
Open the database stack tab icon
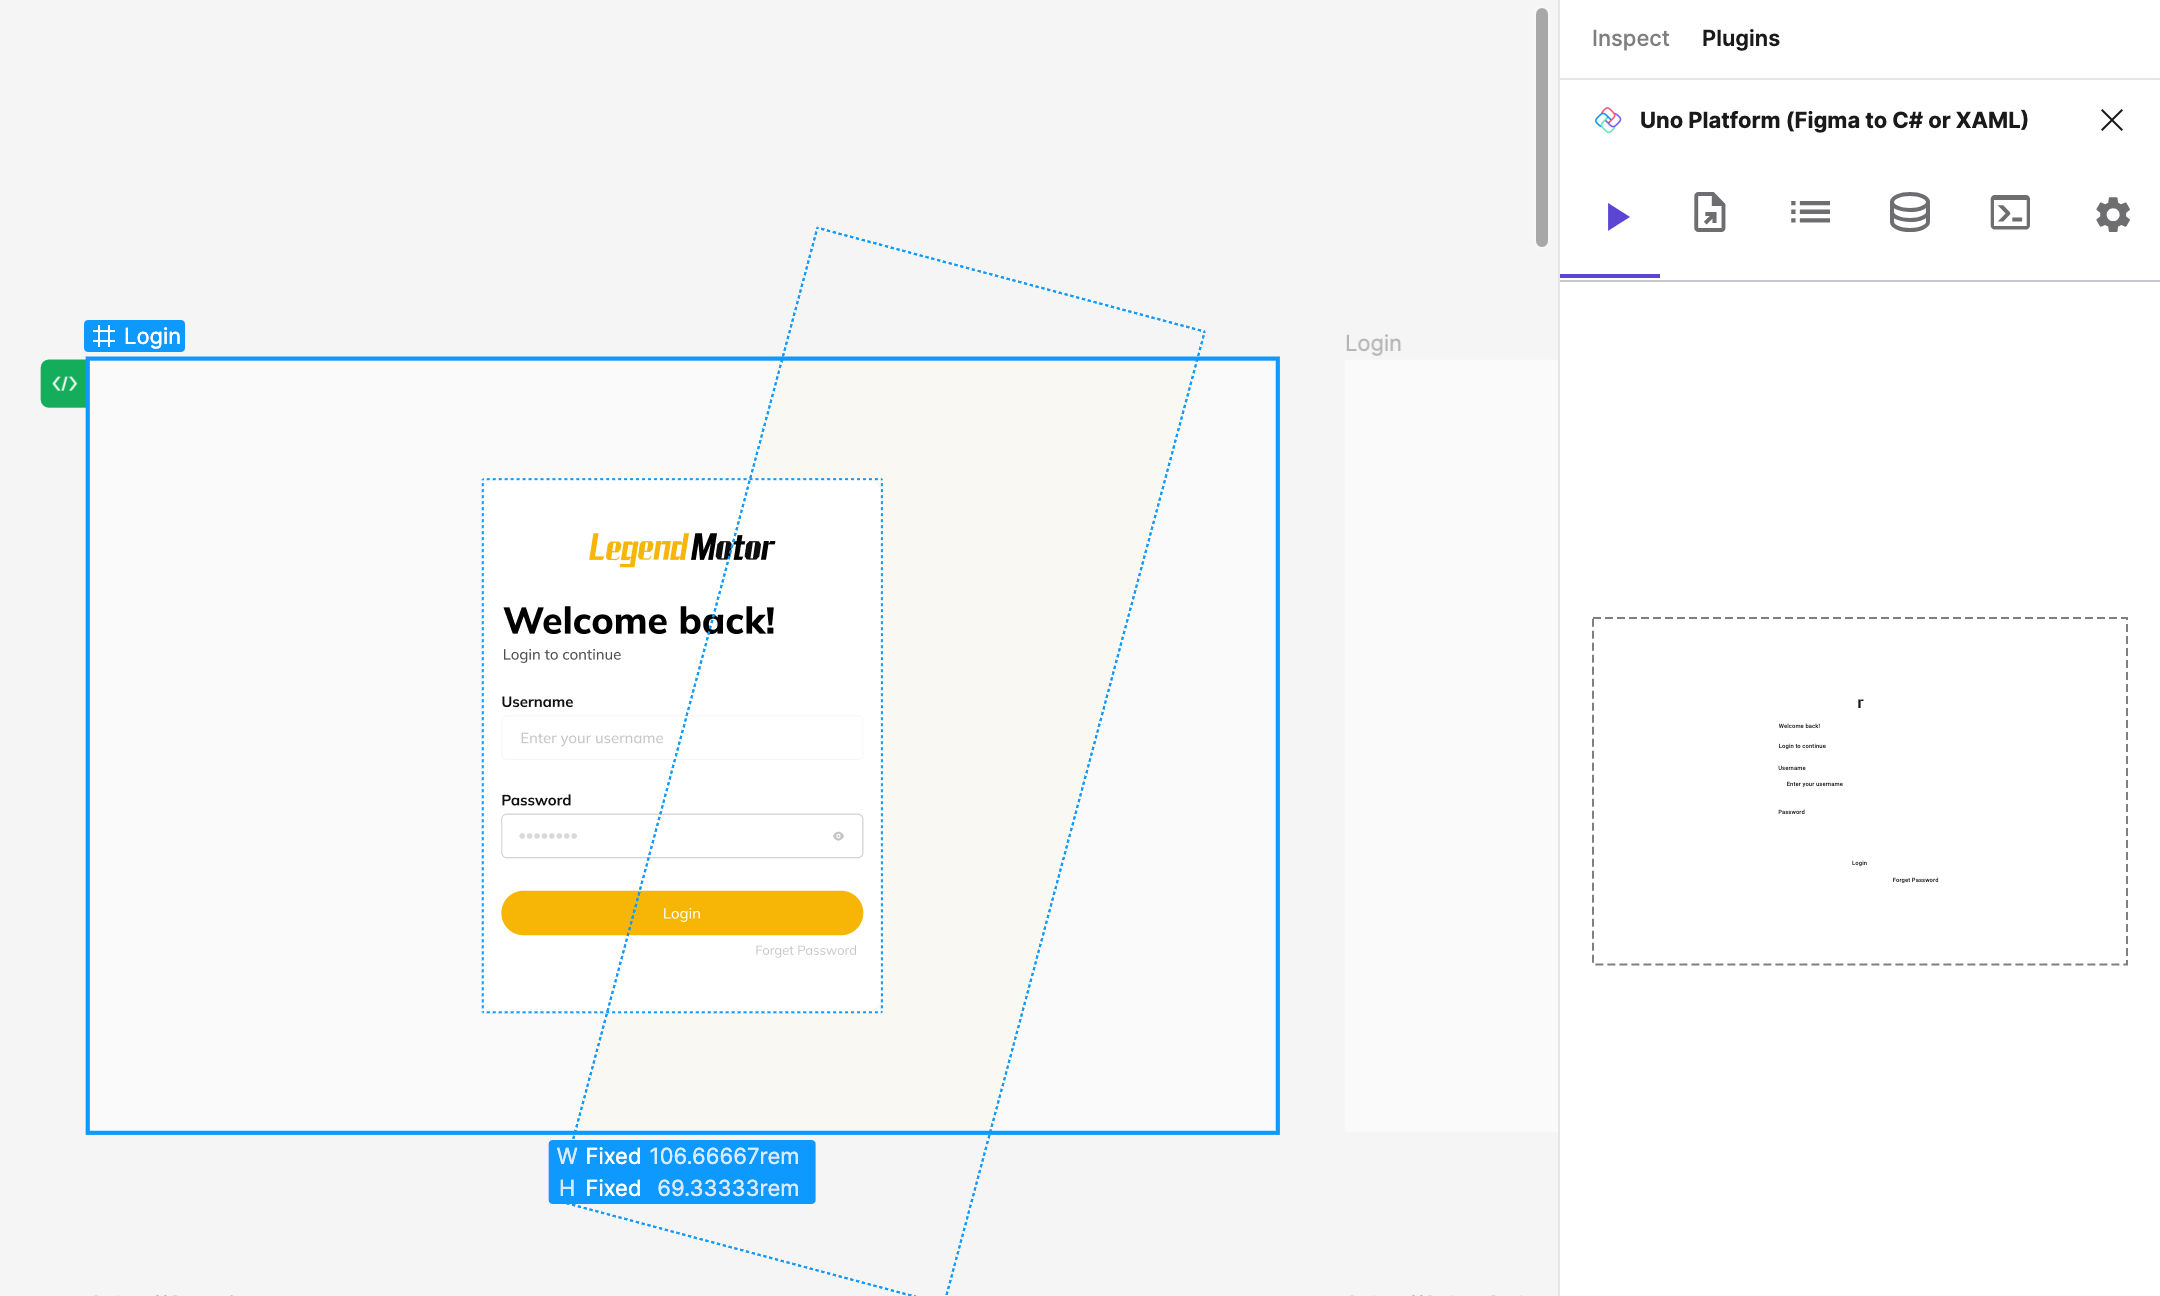pyautogui.click(x=1909, y=212)
